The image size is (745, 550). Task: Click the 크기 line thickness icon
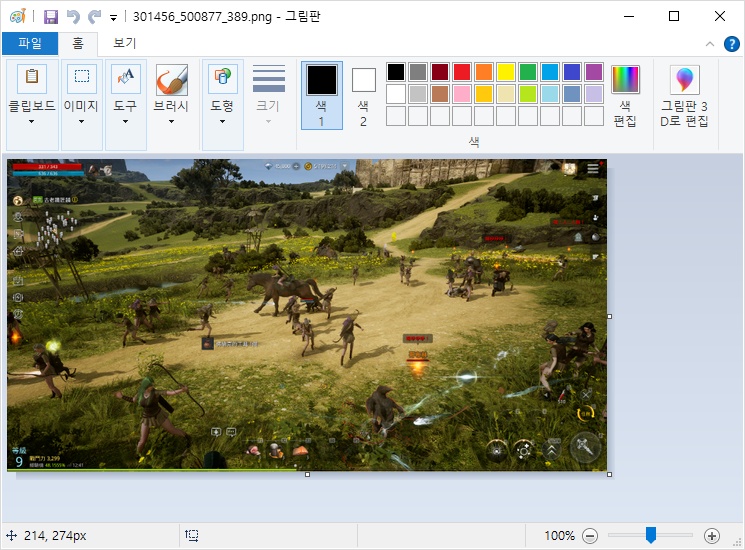268,78
